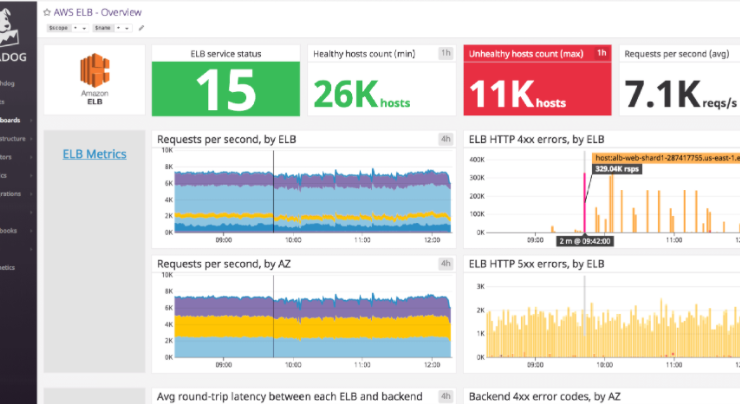This screenshot has height=404, width=740.
Task: Click the 11K hosts unhealthy count value
Action: (x=517, y=94)
